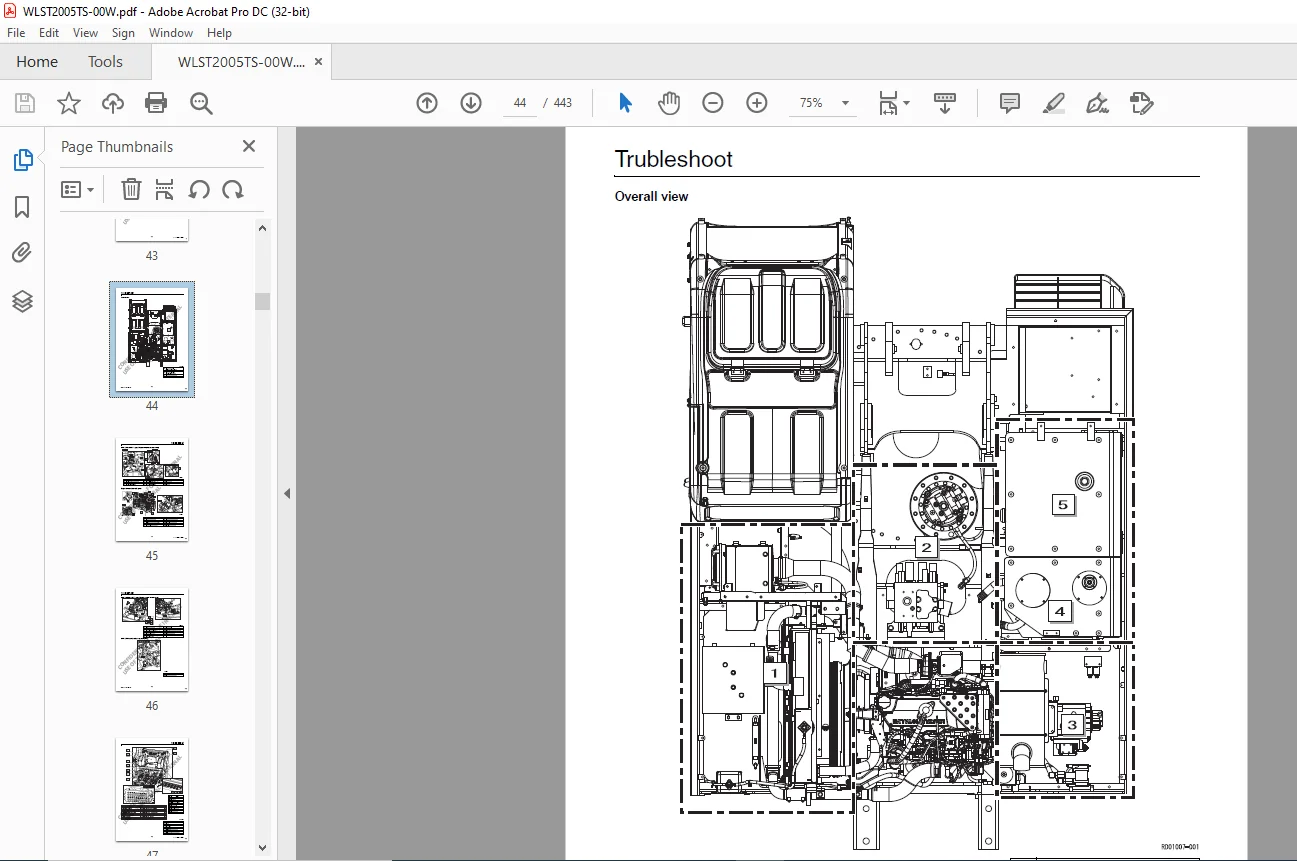Switch to the Home tab

(37, 62)
